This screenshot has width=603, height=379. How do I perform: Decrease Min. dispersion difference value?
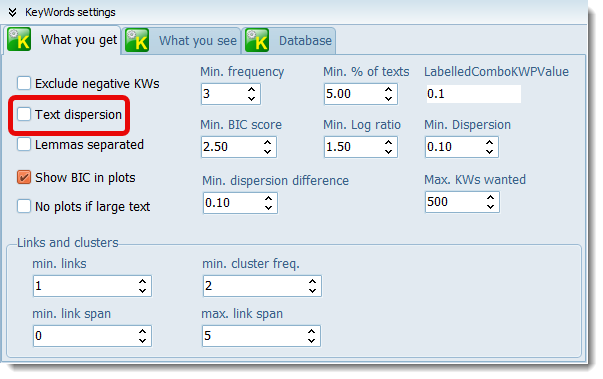click(x=268, y=208)
